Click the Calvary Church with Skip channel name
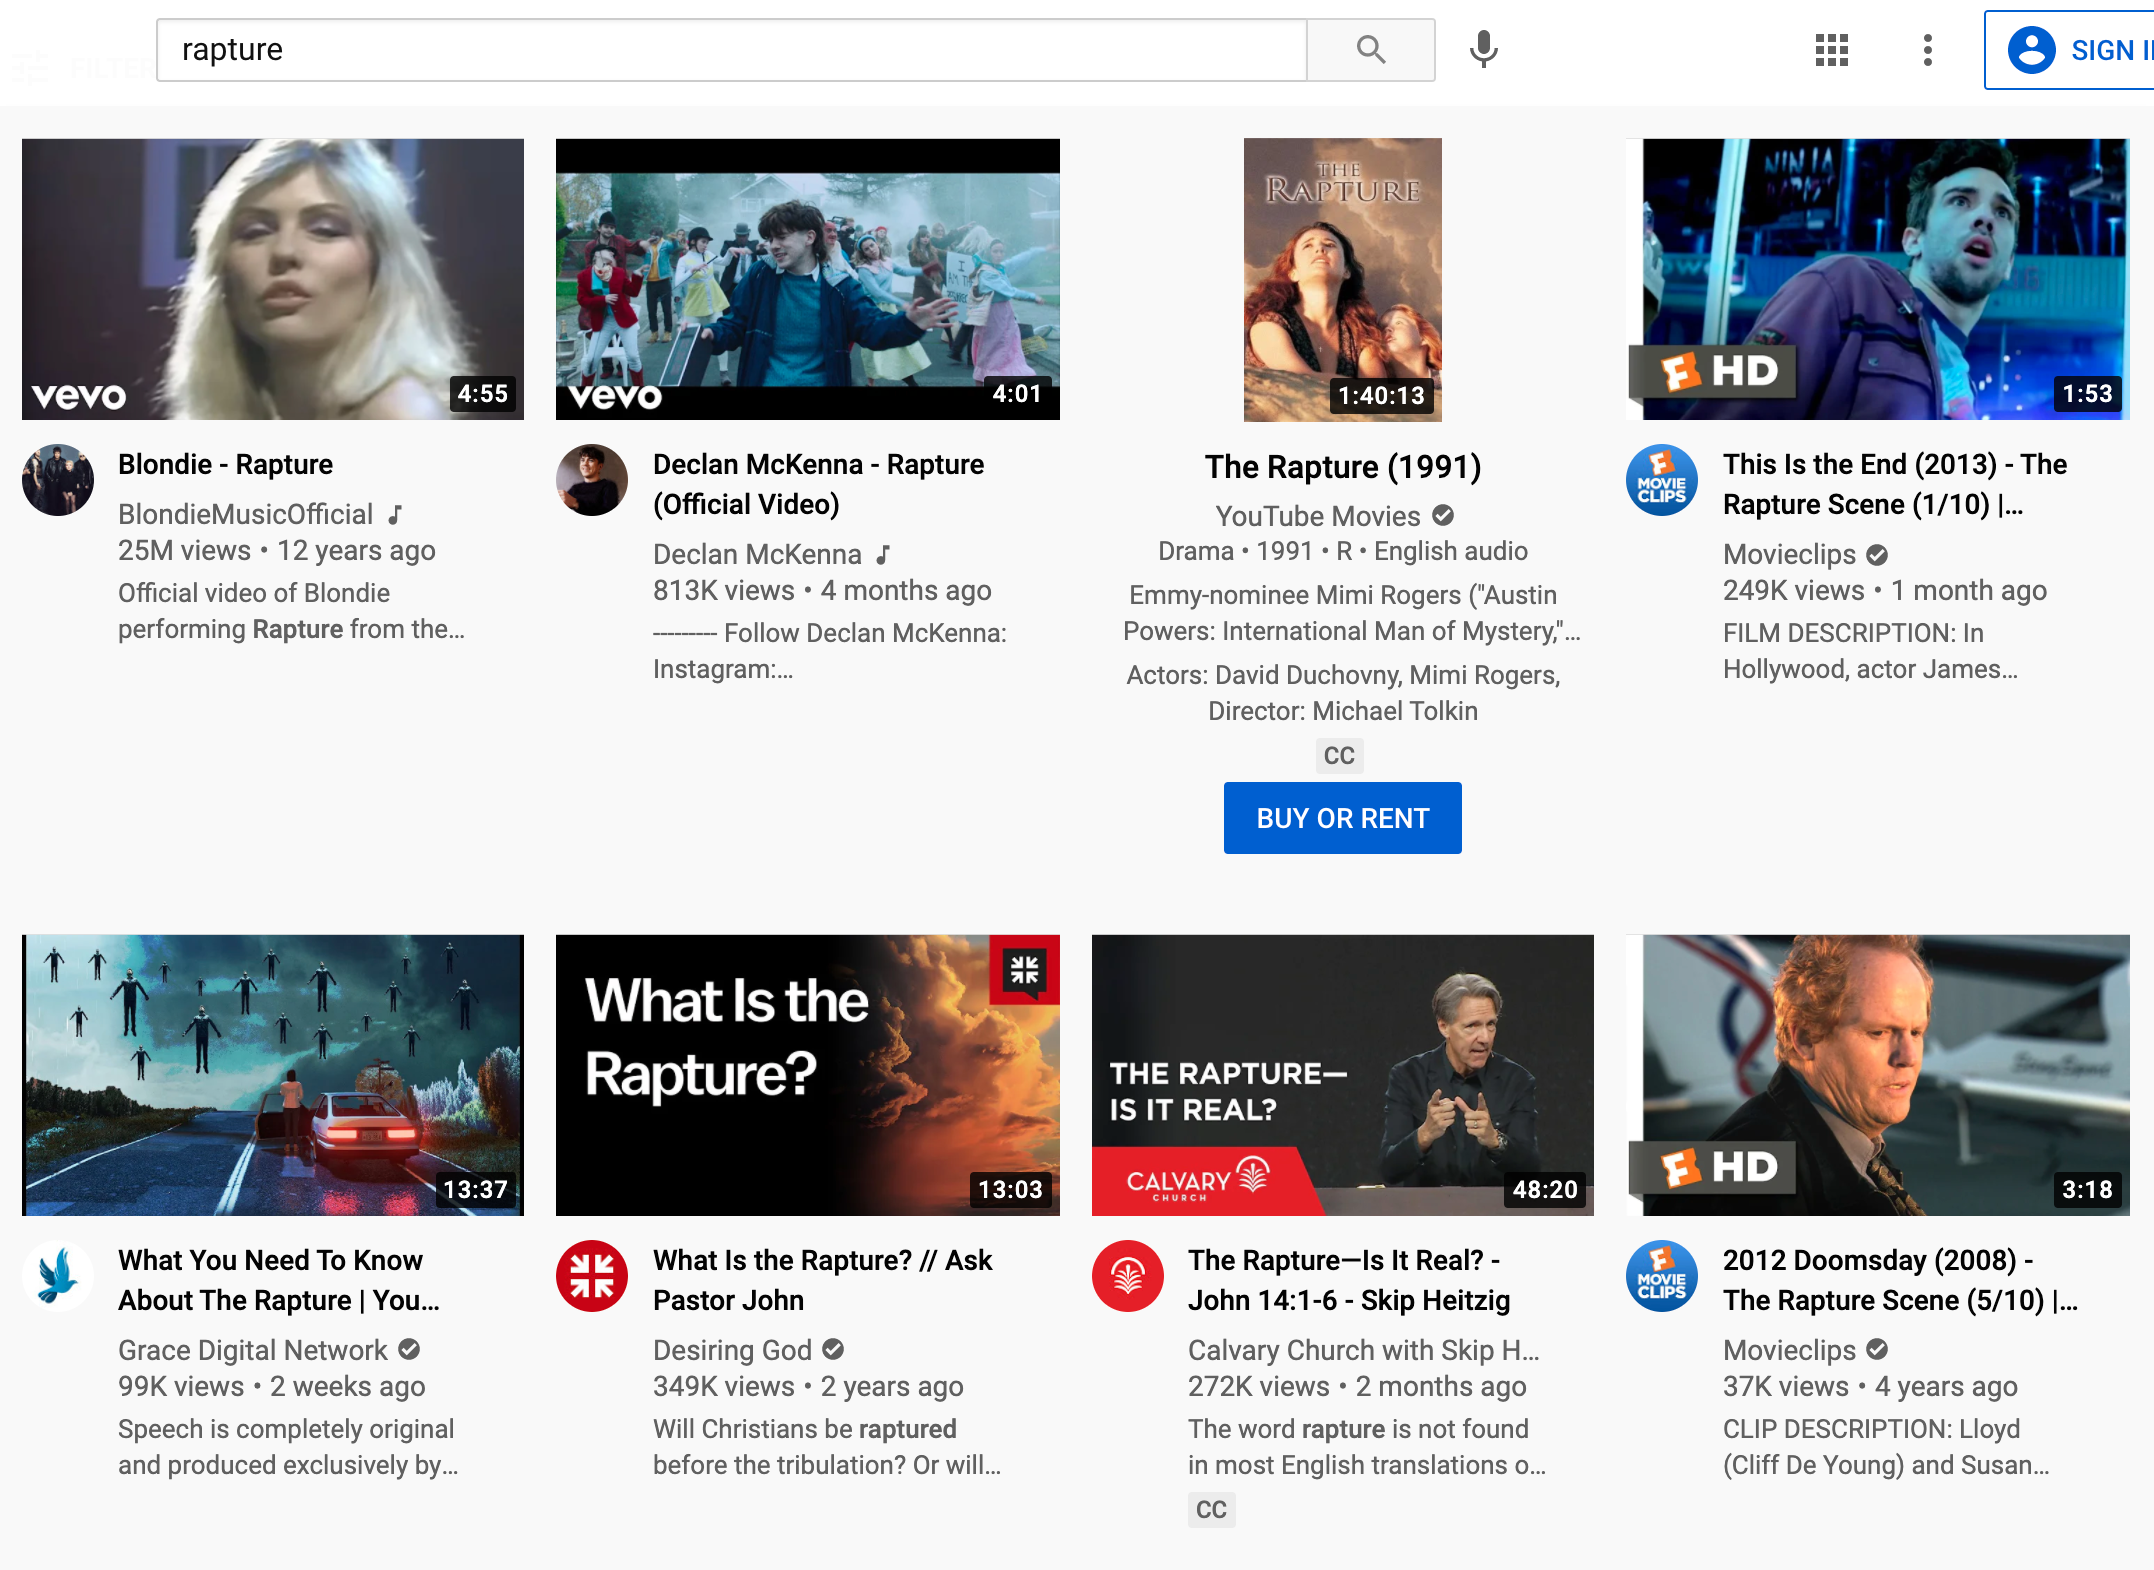 (1362, 1350)
